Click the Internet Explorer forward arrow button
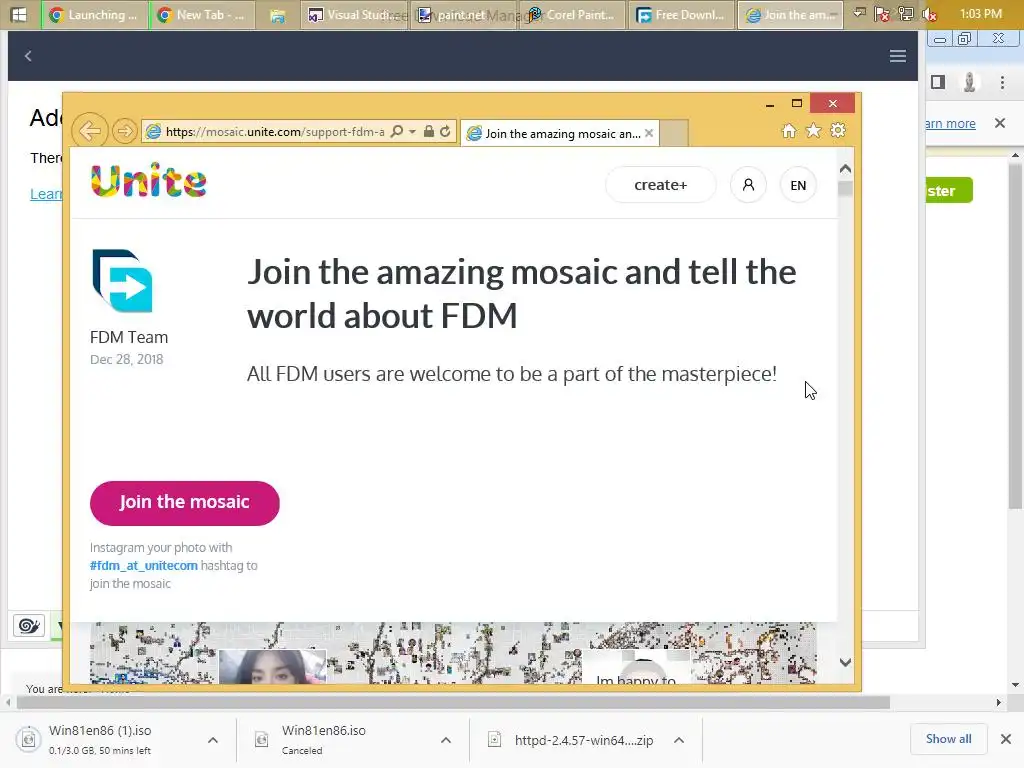 tap(124, 131)
